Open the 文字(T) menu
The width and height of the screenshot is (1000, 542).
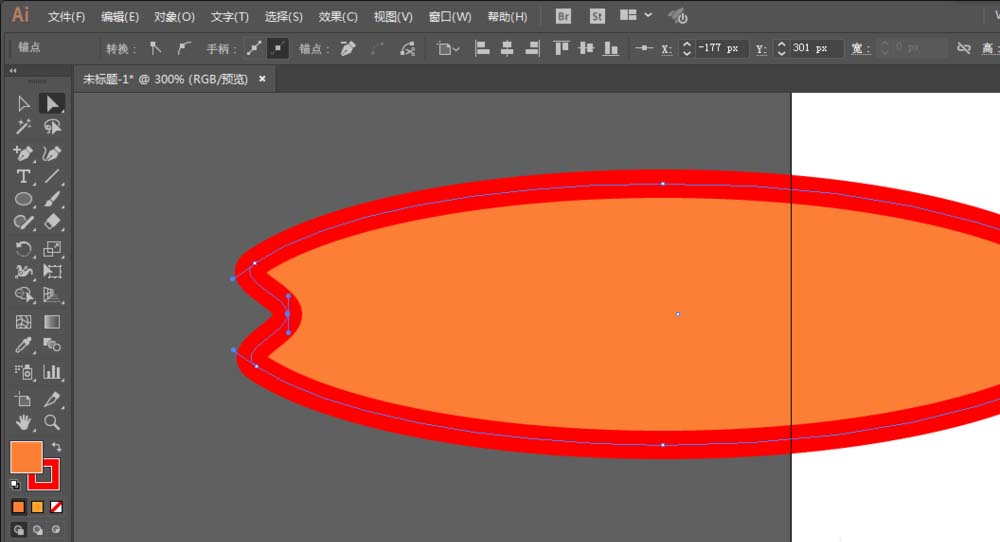point(230,17)
